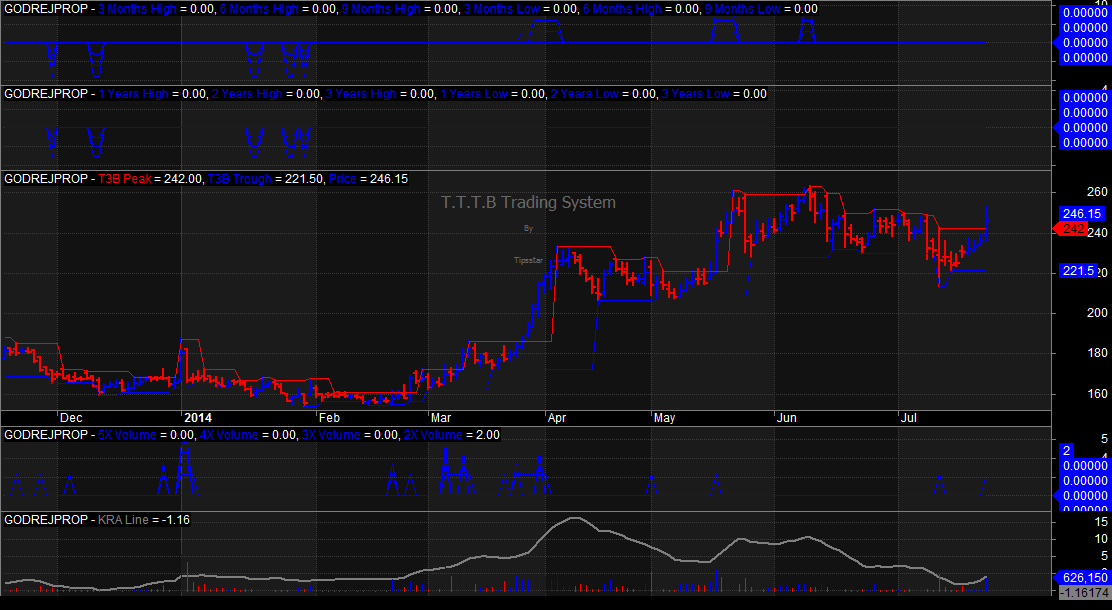Select the '2 Years Low' label
The width and height of the screenshot is (1112, 610).
tap(584, 94)
